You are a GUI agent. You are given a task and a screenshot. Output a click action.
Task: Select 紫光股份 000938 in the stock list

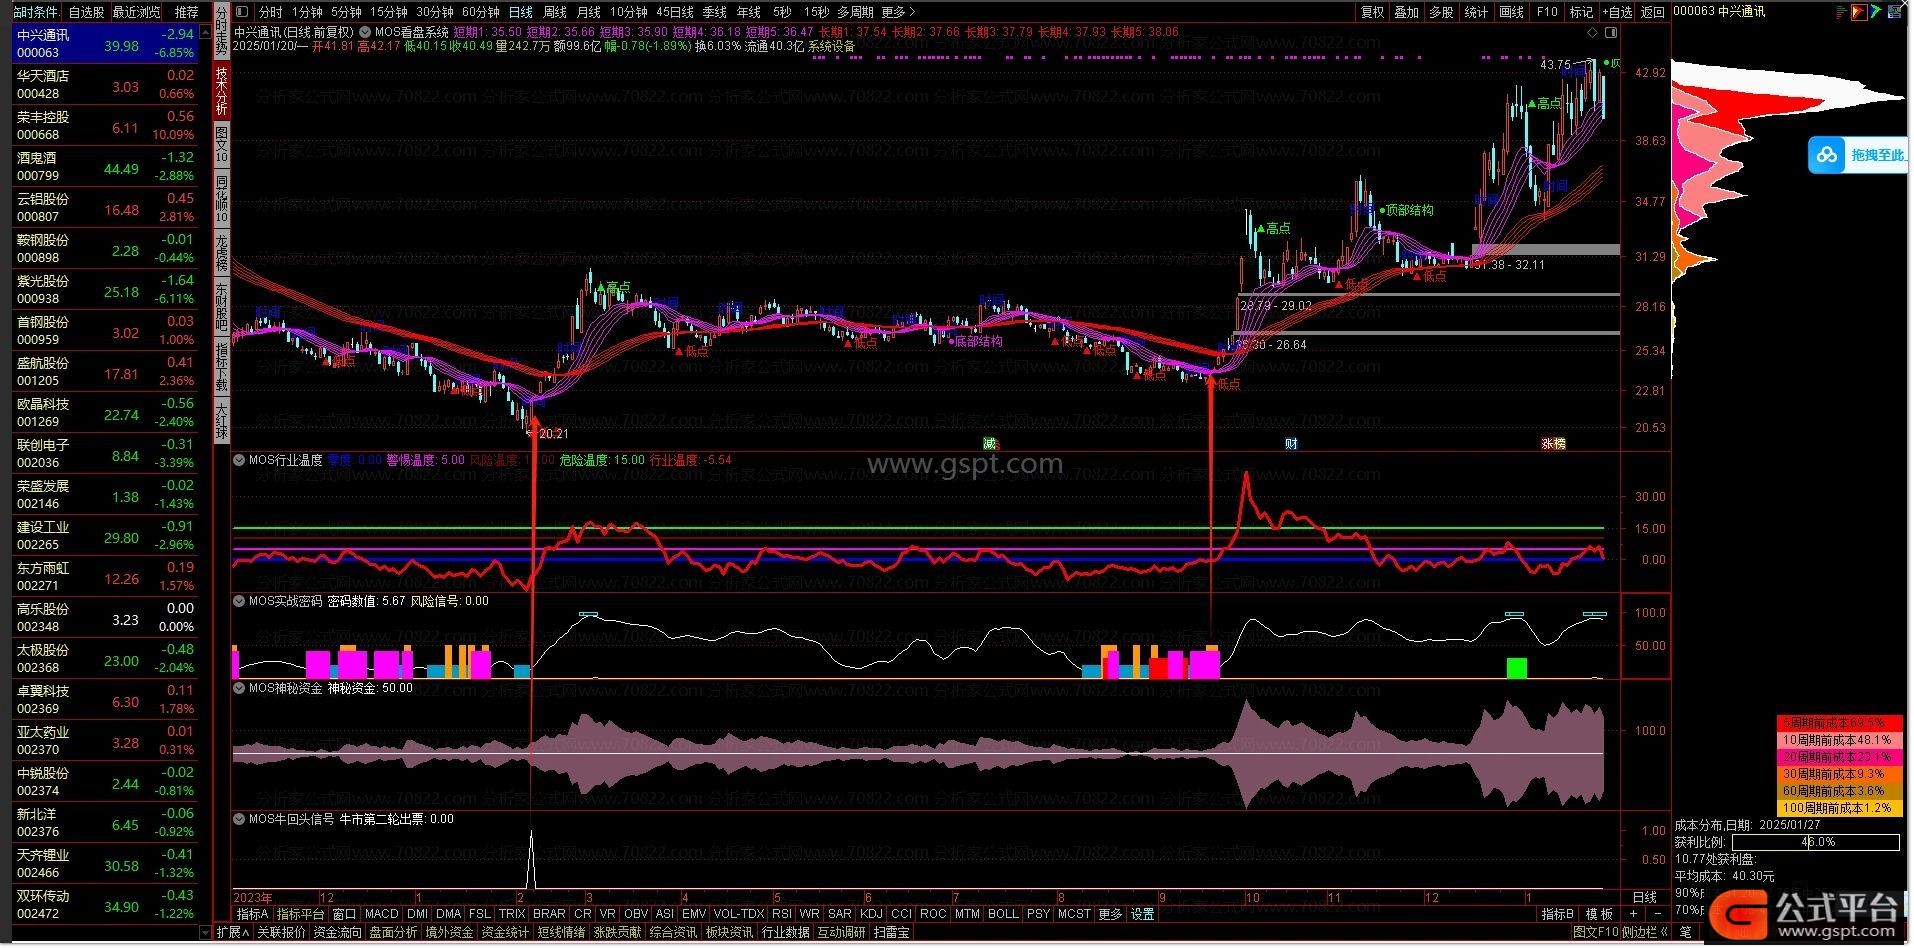106,289
